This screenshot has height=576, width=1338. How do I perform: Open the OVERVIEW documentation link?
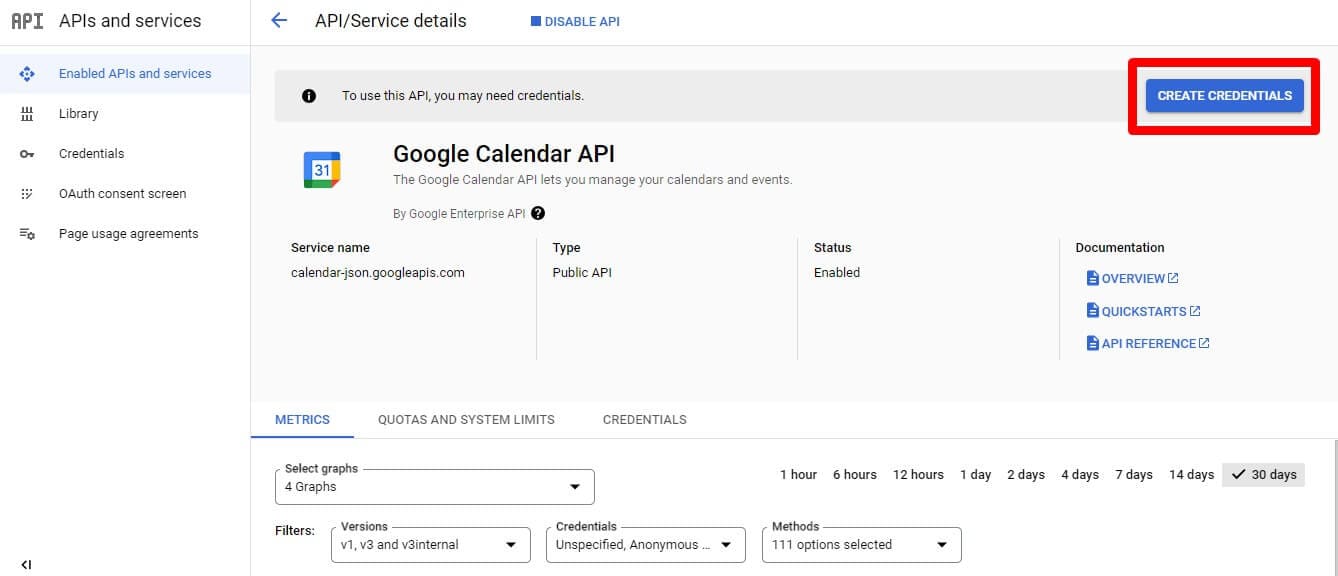1133,278
